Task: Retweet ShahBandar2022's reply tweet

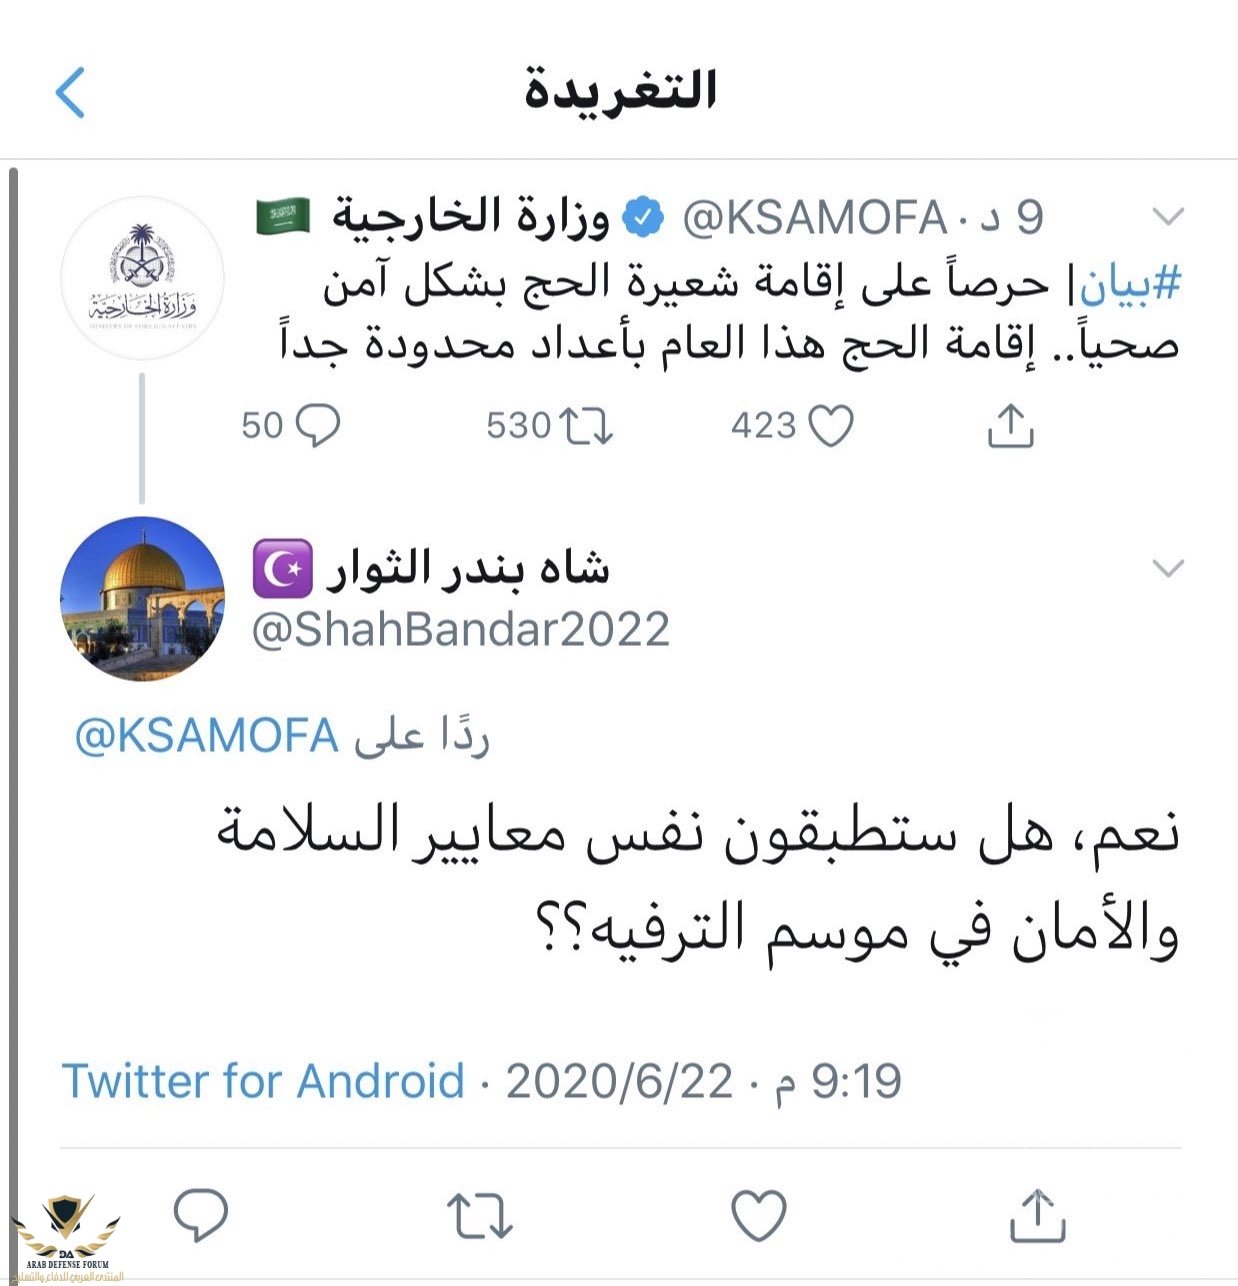Action: tap(479, 1215)
